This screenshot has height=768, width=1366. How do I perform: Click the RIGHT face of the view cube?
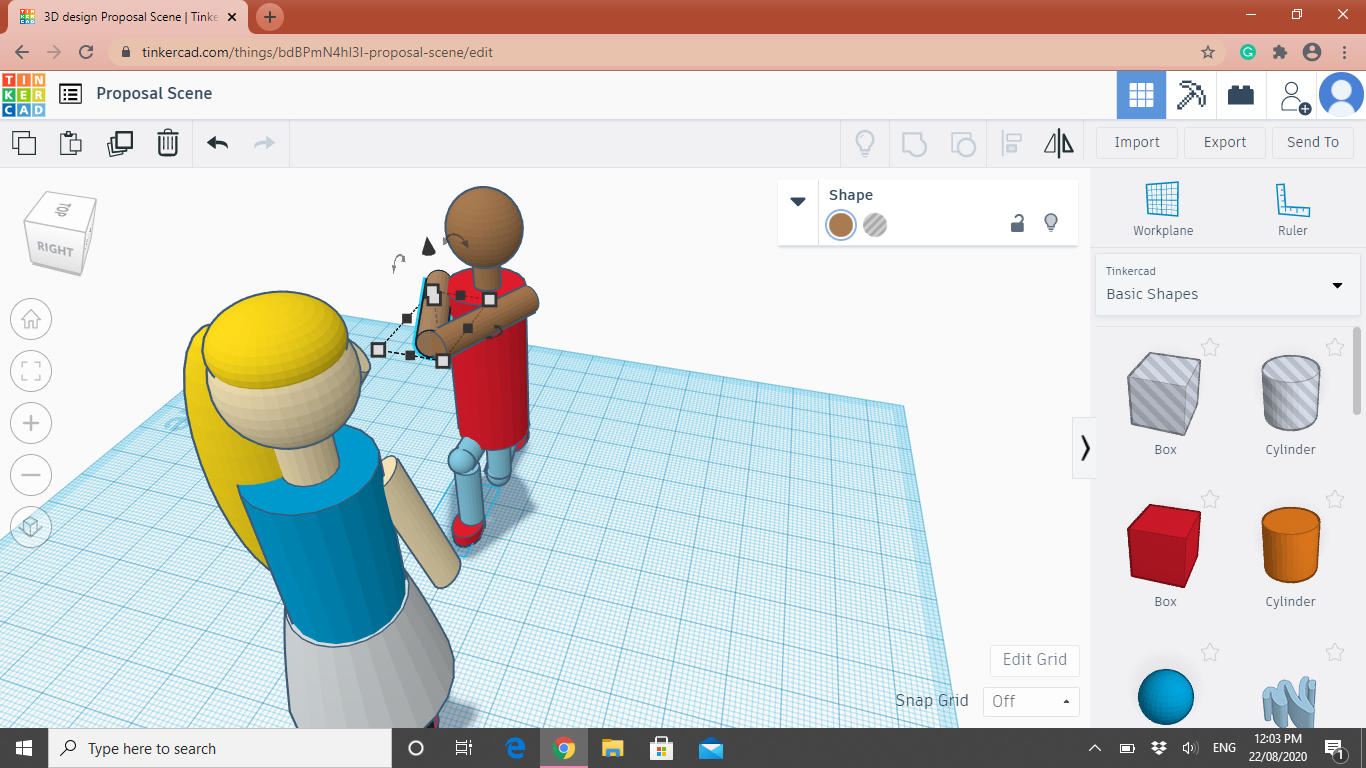(55, 249)
